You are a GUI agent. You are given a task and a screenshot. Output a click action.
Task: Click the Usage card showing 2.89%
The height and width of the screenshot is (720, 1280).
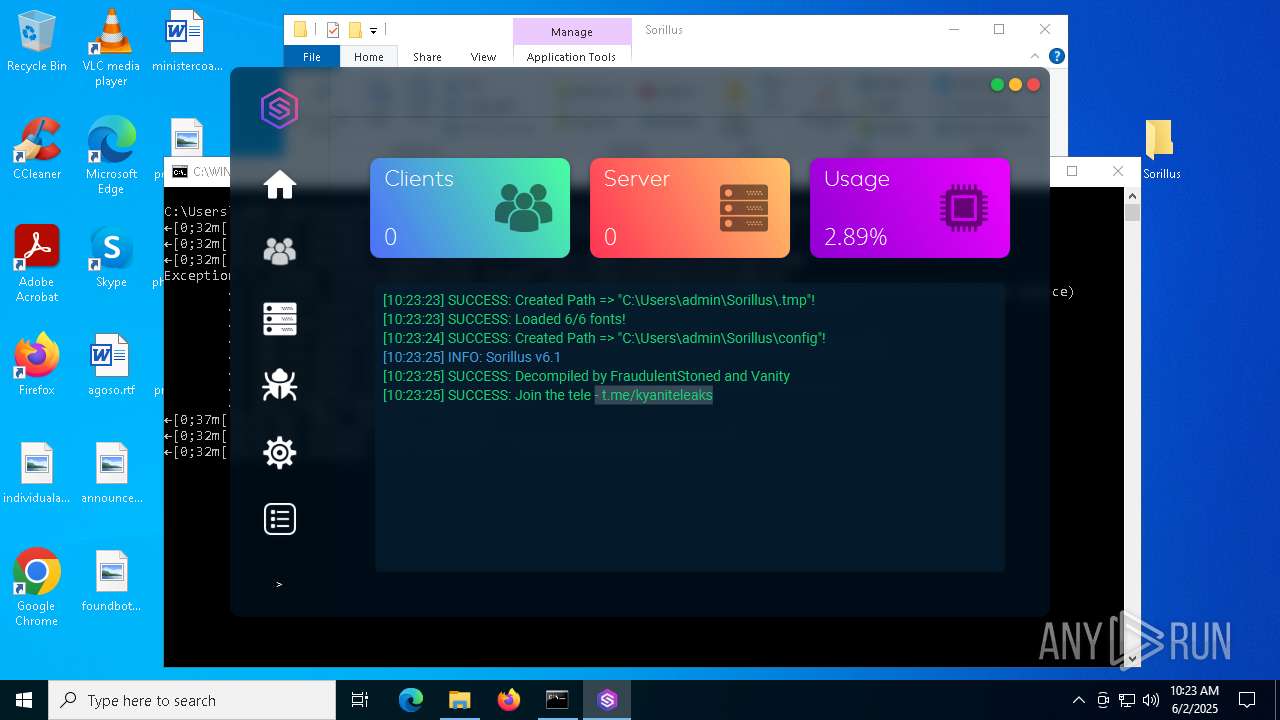point(910,208)
